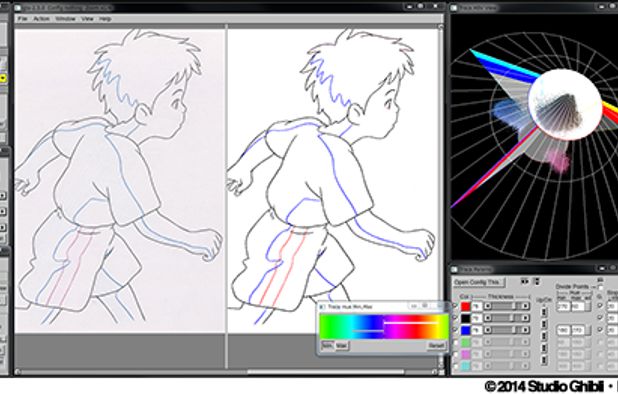Image resolution: width=618 pixels, height=394 pixels.
Task: Click right arrow of red thickness slider
Action: coord(525,306)
